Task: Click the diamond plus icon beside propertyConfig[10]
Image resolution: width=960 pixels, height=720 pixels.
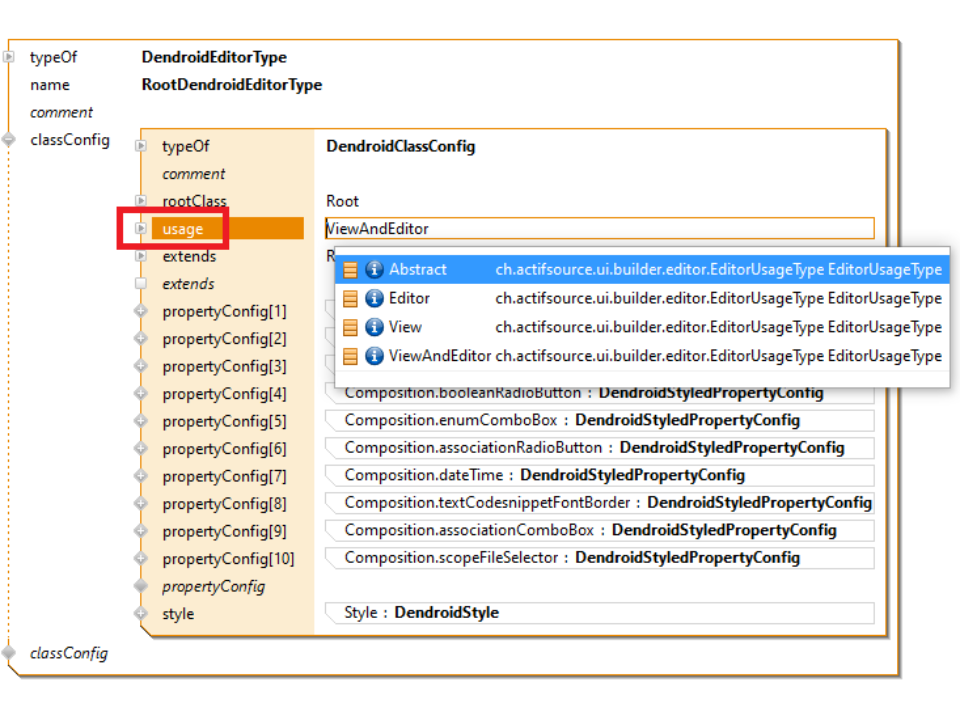Action: click(x=141, y=558)
